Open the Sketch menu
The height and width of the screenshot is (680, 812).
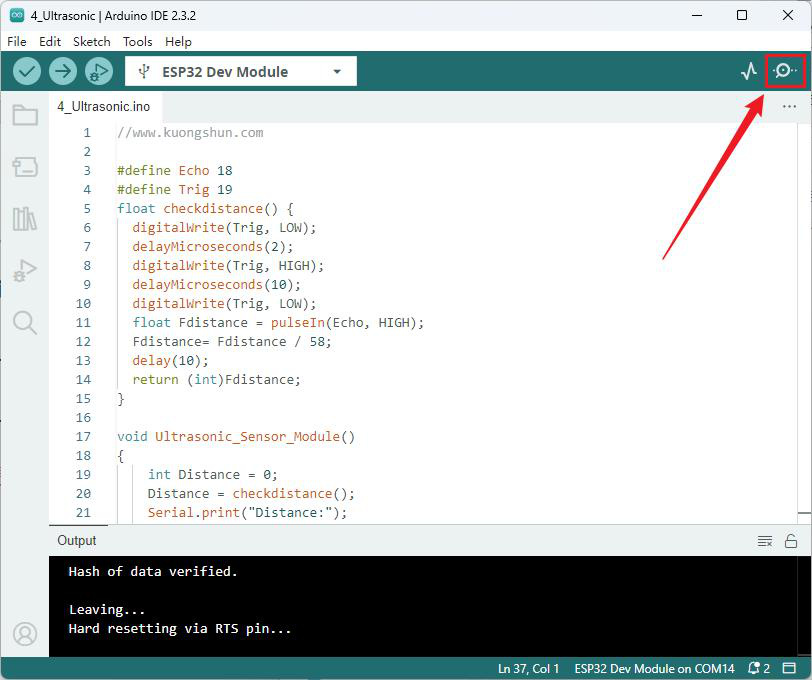click(92, 41)
